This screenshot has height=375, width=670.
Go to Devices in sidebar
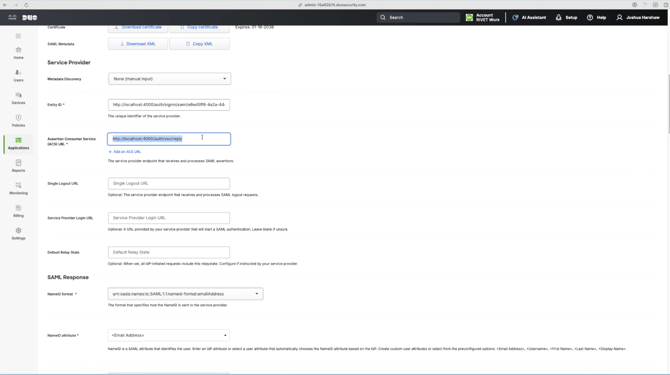(x=18, y=98)
